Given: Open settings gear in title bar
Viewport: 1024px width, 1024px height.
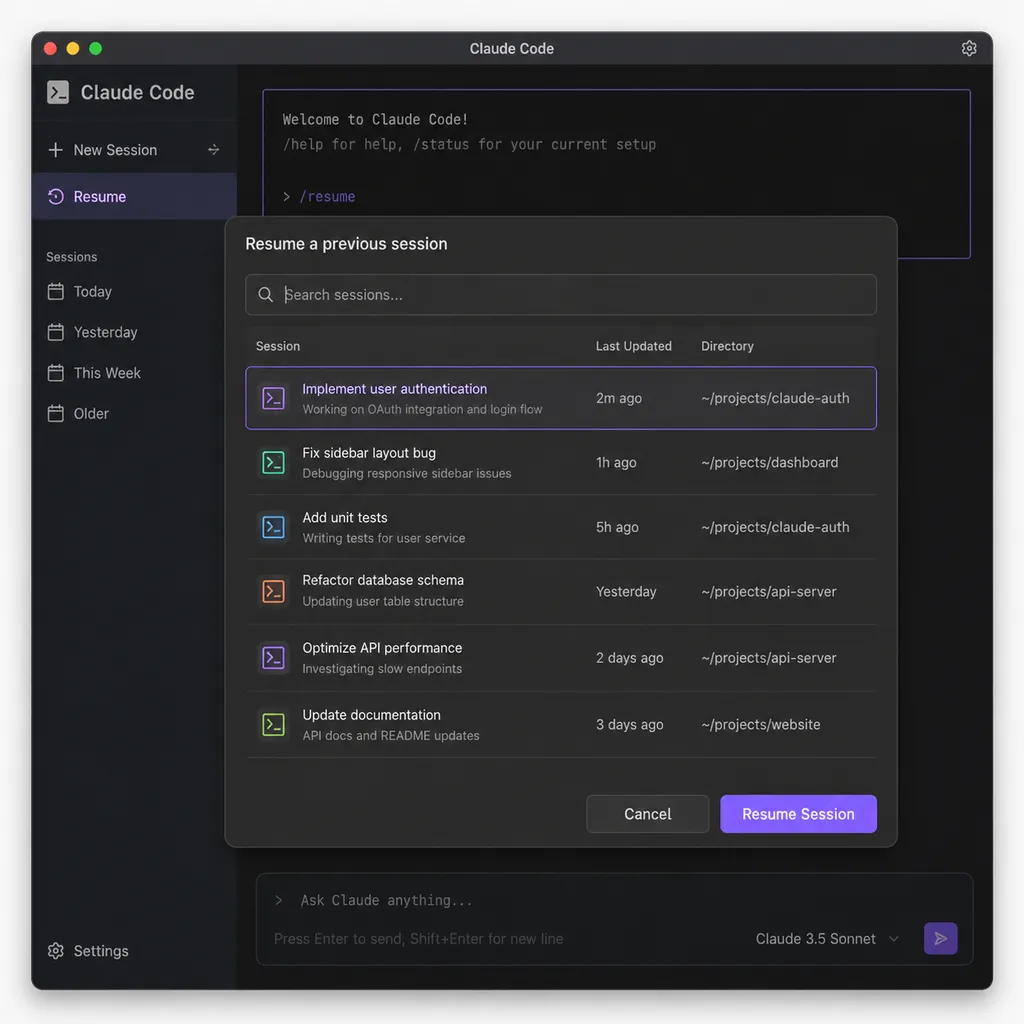Looking at the screenshot, I should coord(968,48).
